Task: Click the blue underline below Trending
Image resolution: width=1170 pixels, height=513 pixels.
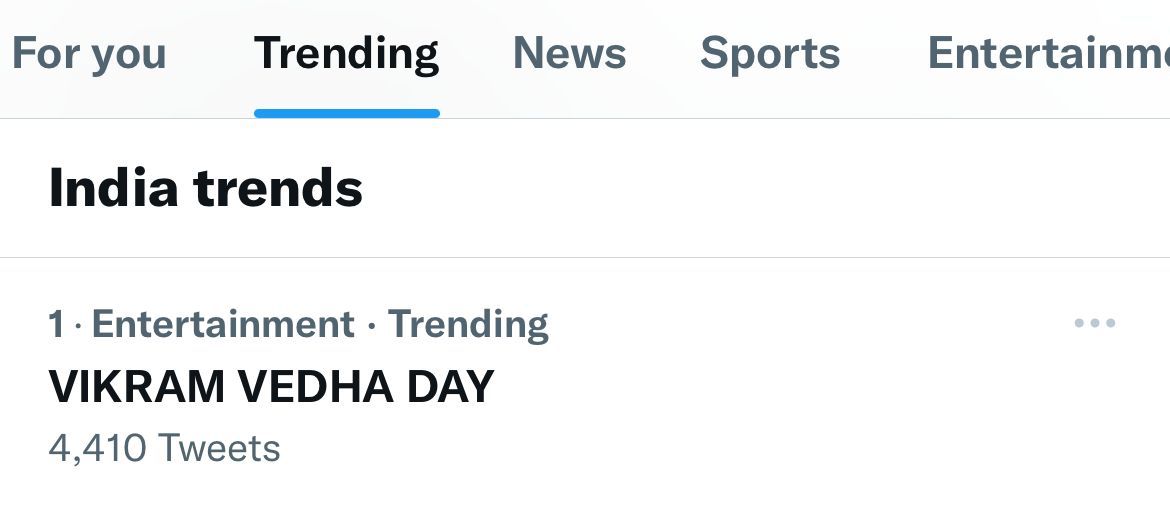Action: click(x=346, y=113)
